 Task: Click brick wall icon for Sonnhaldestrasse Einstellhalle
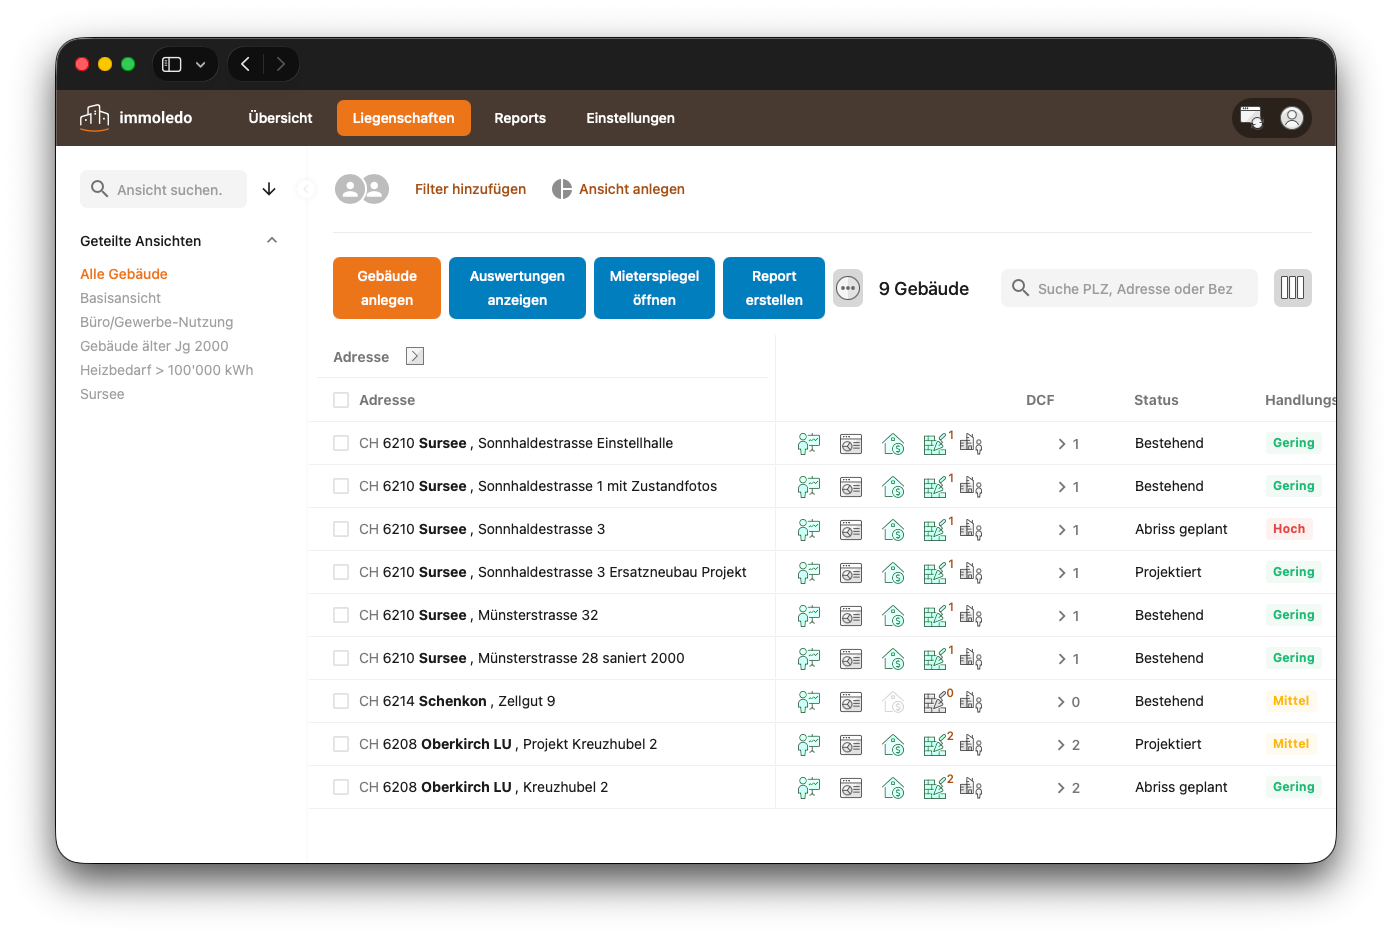[936, 443]
